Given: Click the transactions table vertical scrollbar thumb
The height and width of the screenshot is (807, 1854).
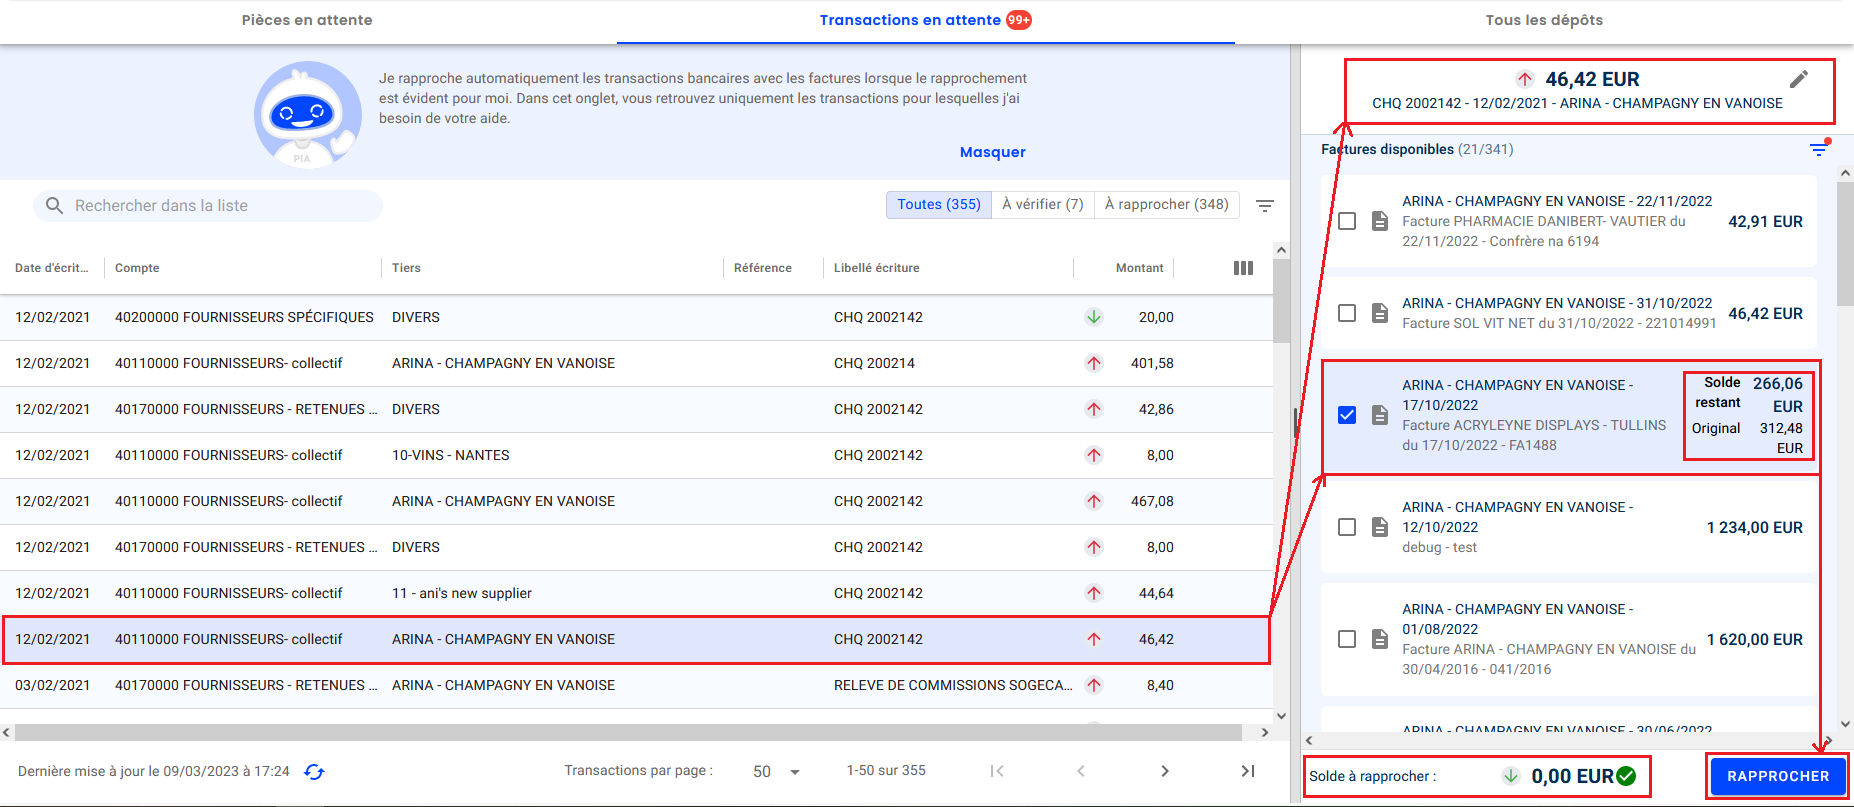Looking at the screenshot, I should (1281, 301).
